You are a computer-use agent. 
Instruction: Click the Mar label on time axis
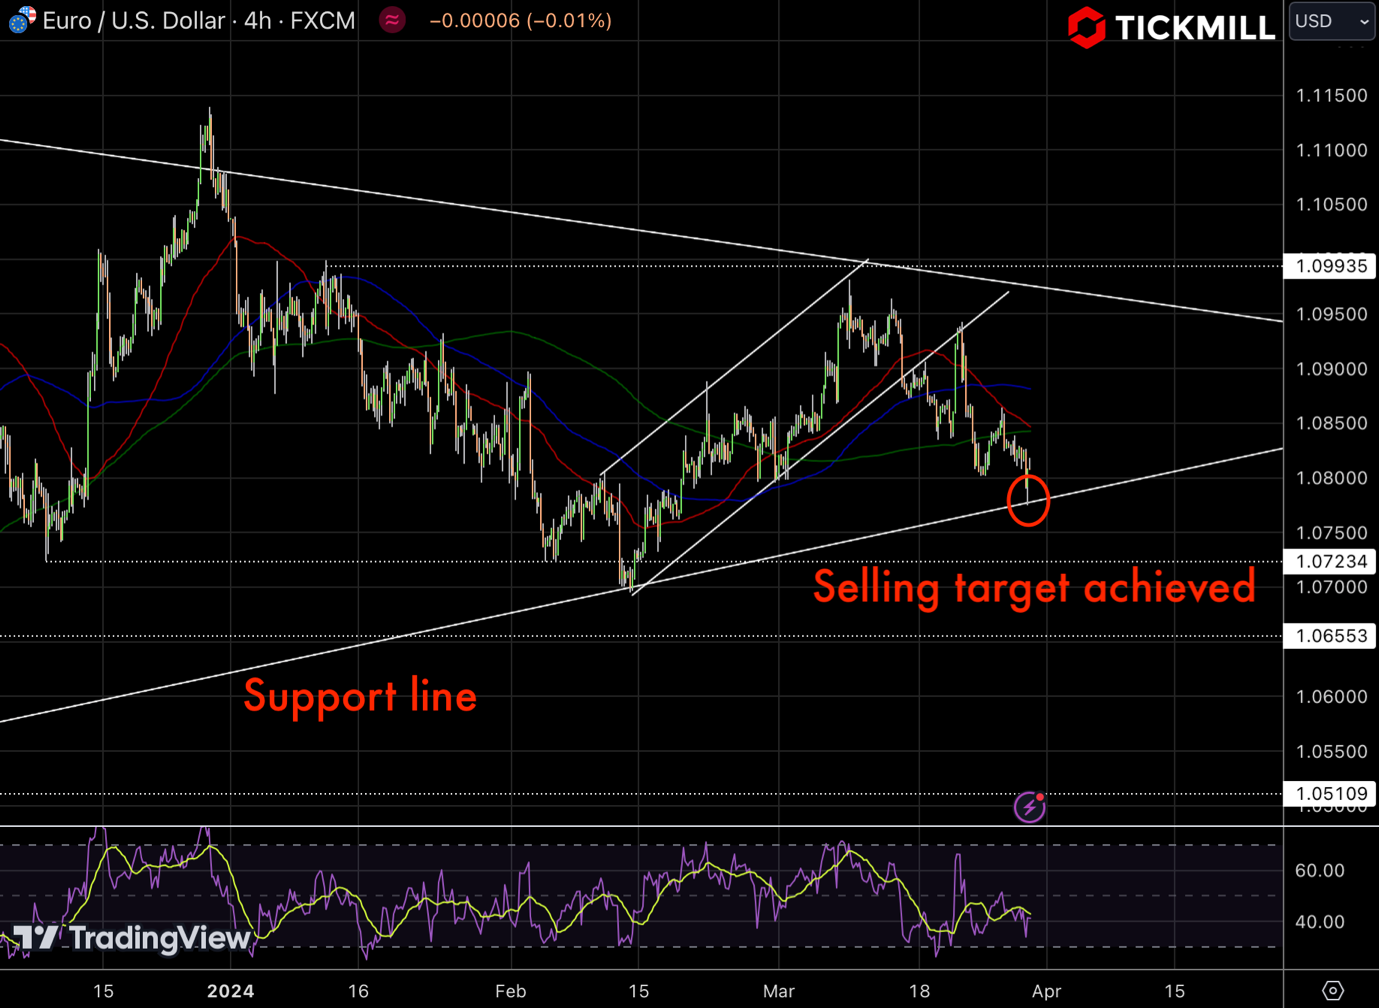pyautogui.click(x=778, y=991)
